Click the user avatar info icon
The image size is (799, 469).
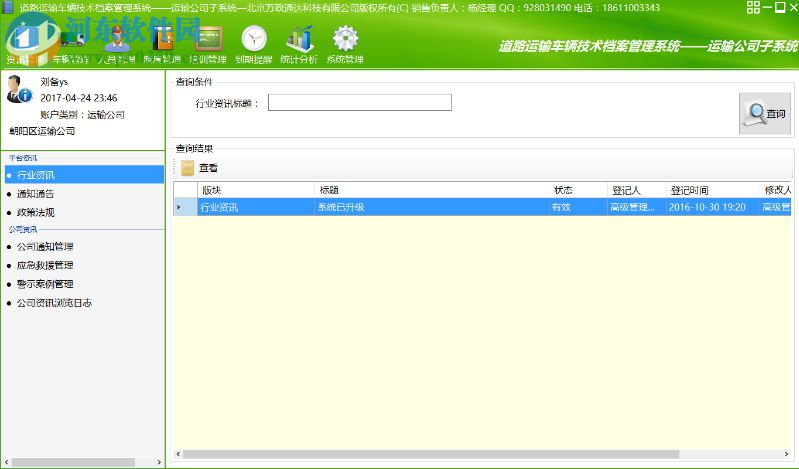(19, 89)
